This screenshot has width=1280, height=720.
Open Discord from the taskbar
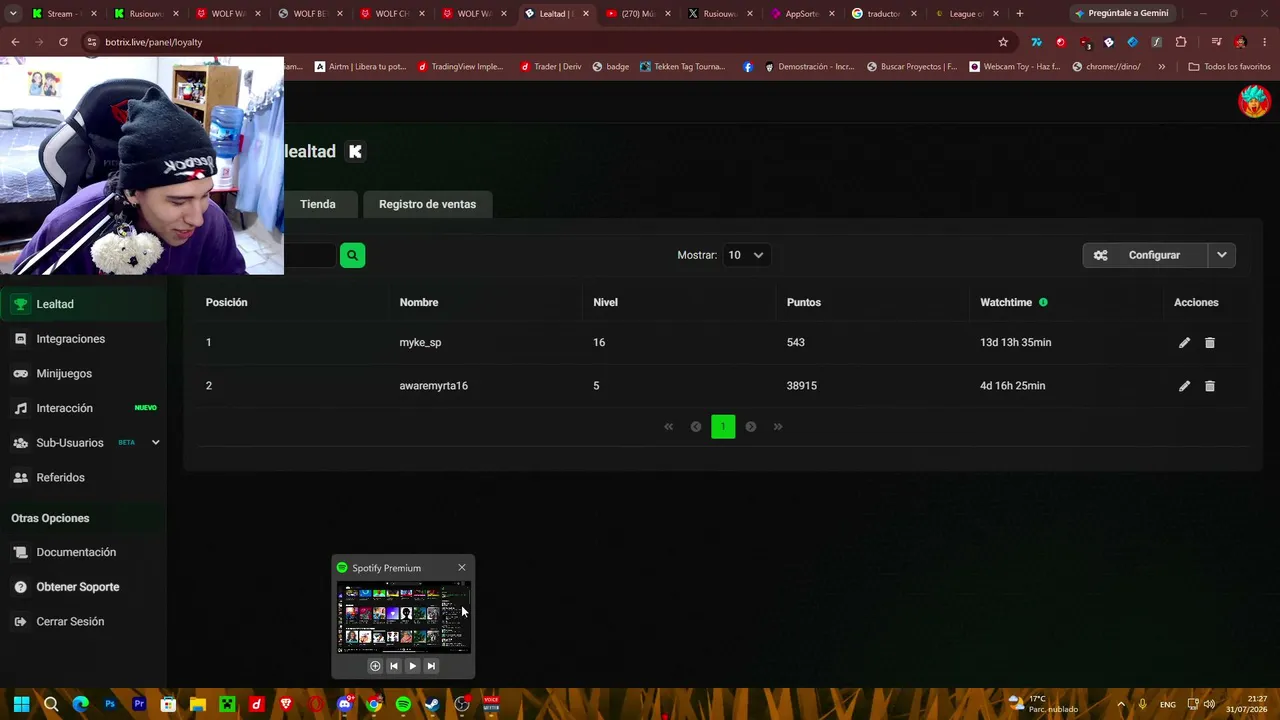(x=345, y=704)
